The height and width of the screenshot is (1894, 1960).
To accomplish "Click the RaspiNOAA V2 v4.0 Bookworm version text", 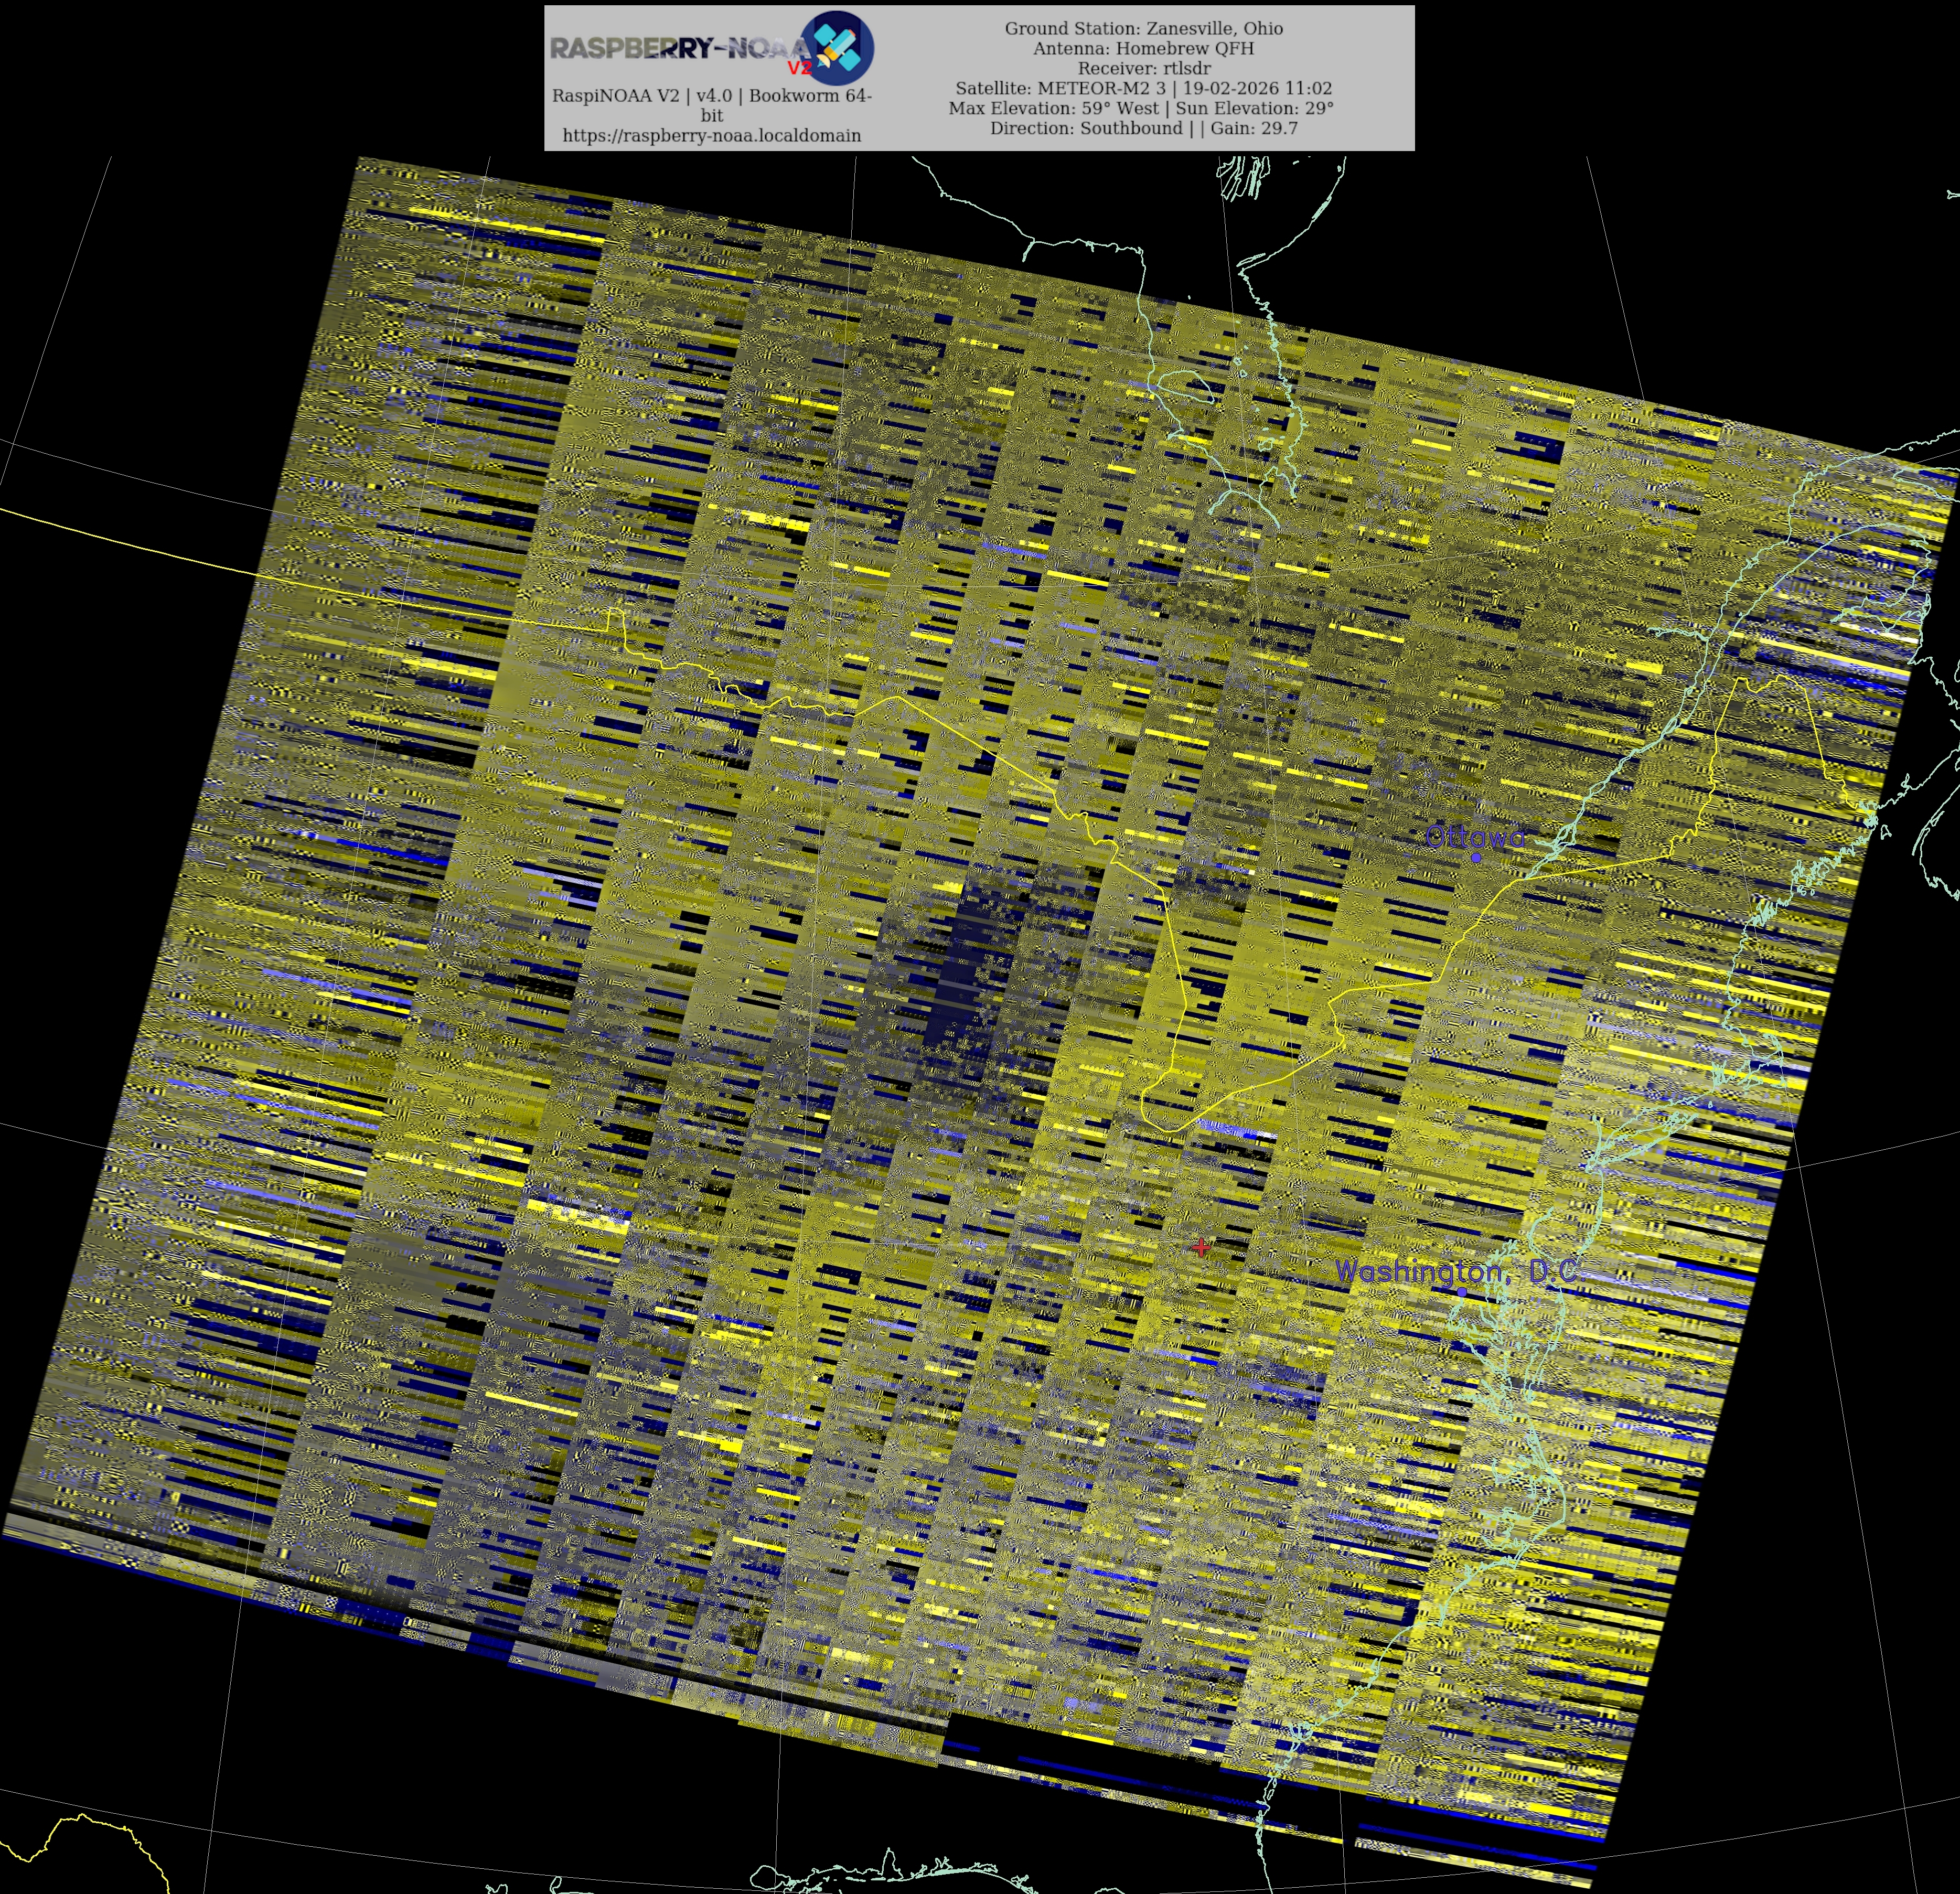I will click(711, 96).
